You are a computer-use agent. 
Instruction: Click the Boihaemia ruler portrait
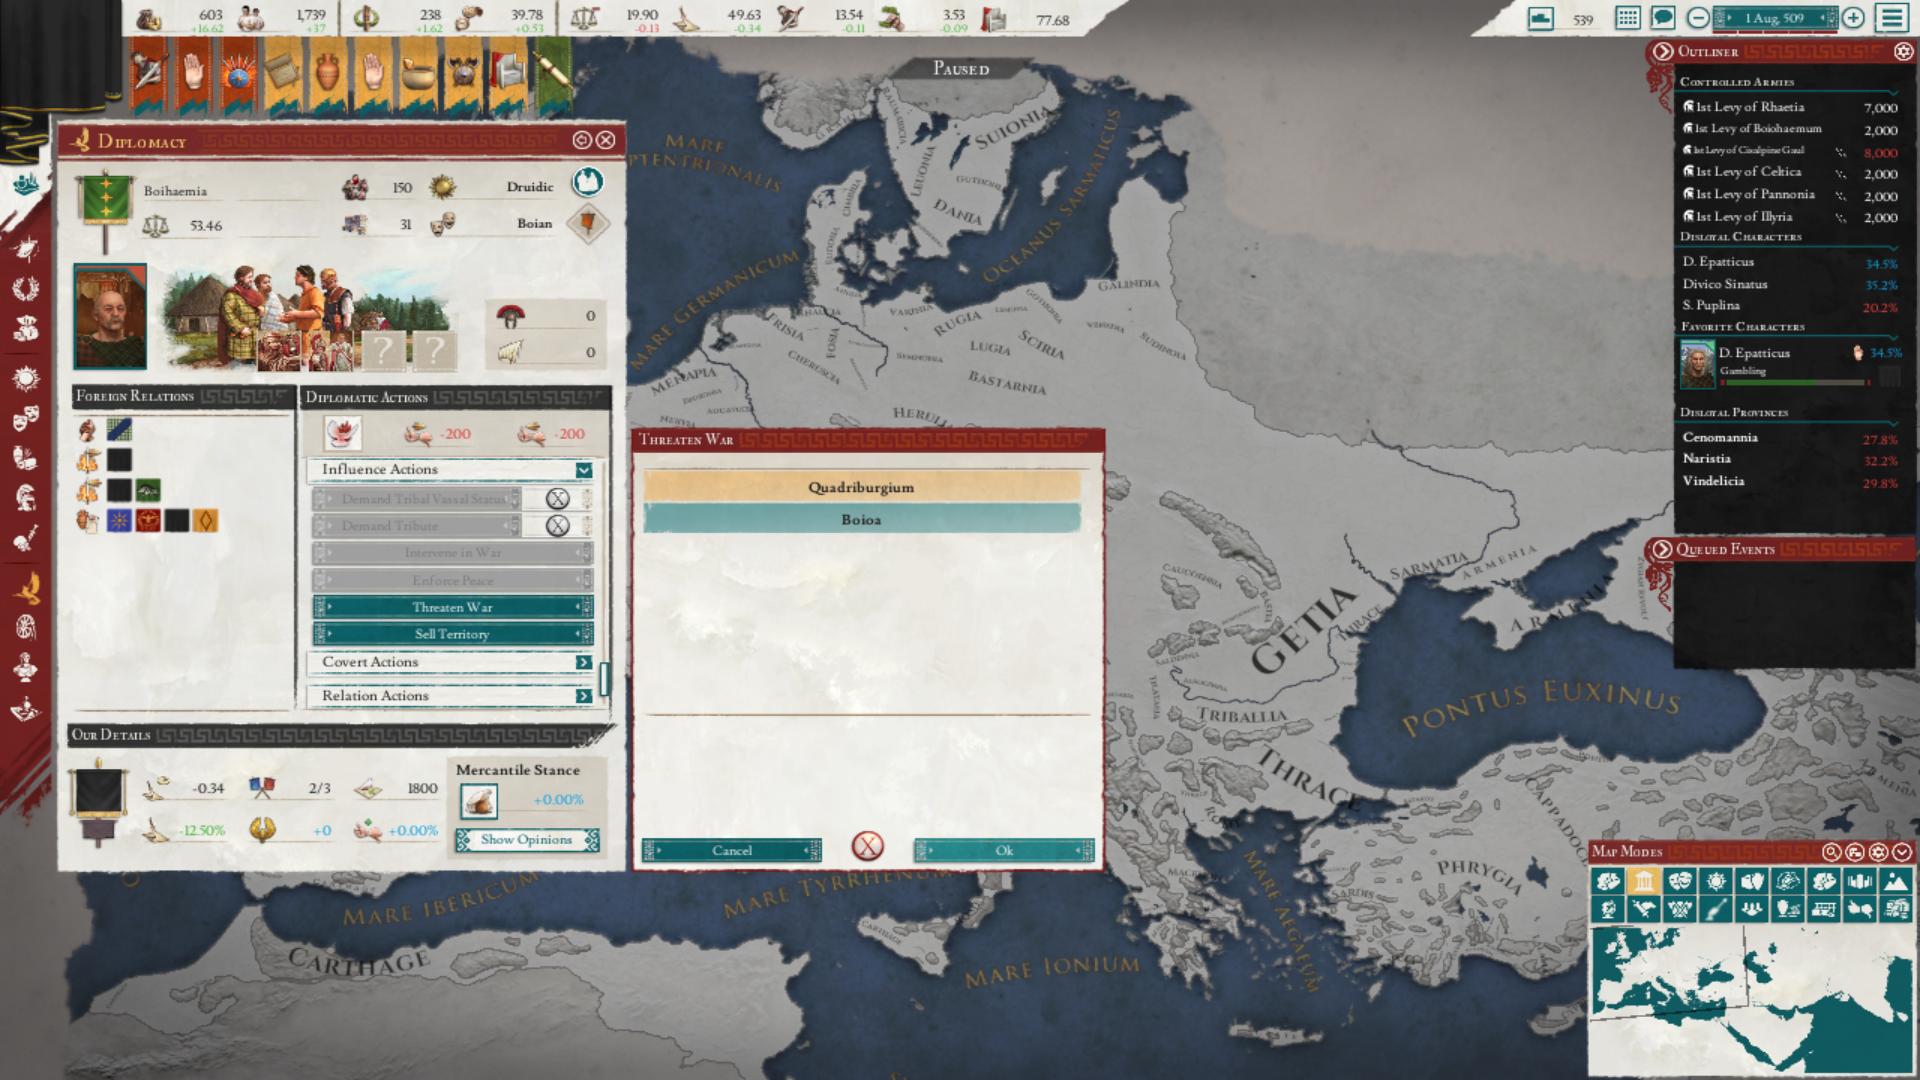click(x=110, y=317)
